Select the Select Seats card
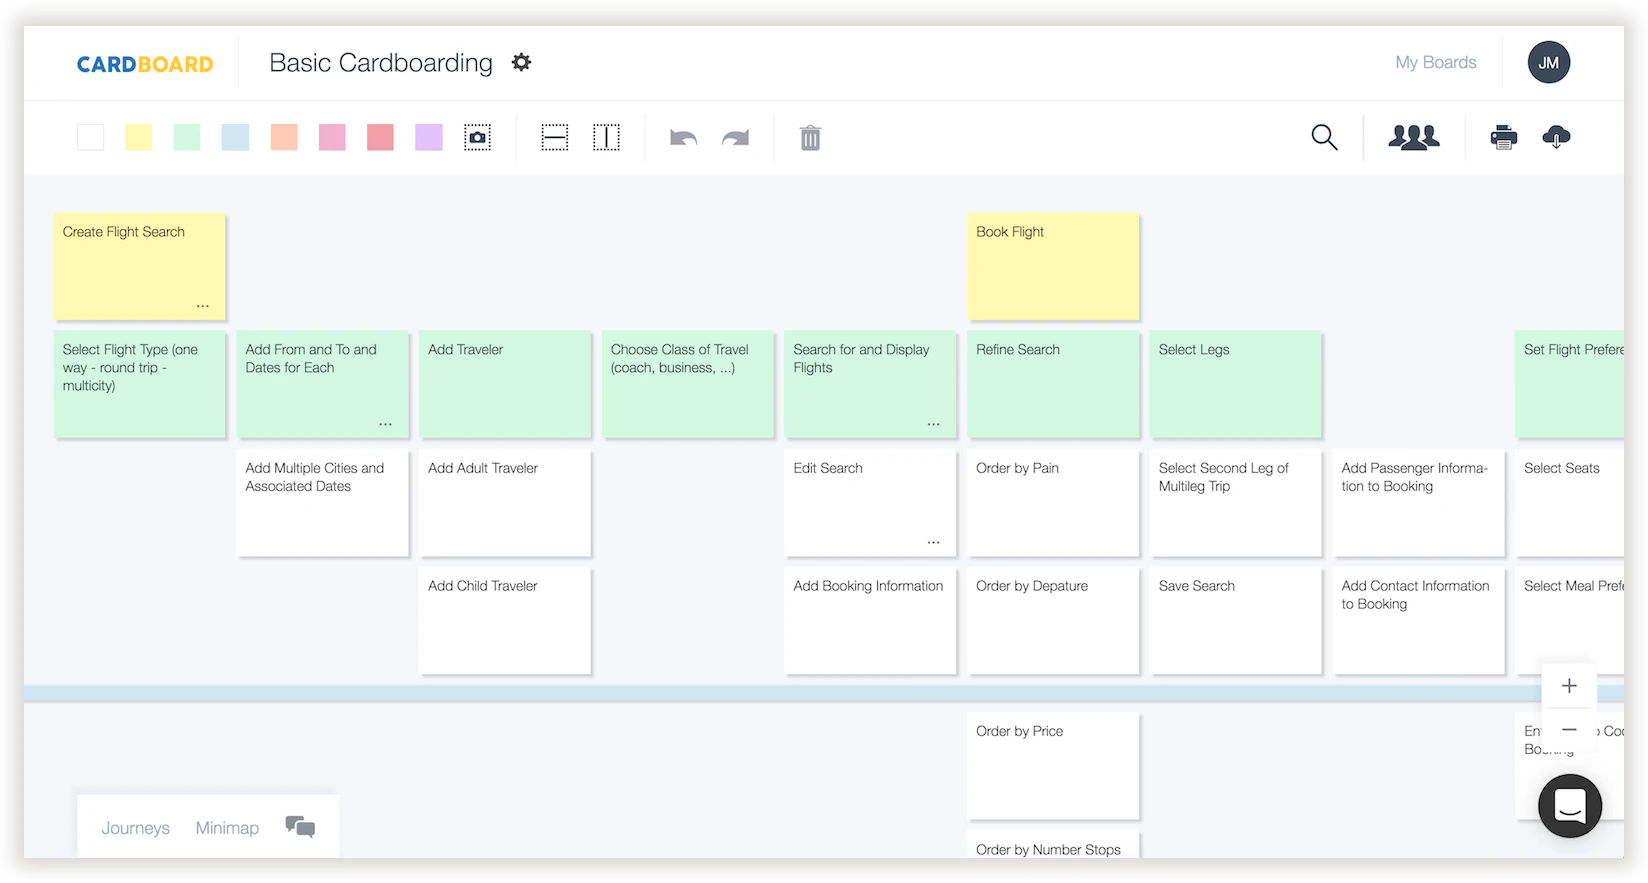1648x883 pixels. click(1570, 502)
